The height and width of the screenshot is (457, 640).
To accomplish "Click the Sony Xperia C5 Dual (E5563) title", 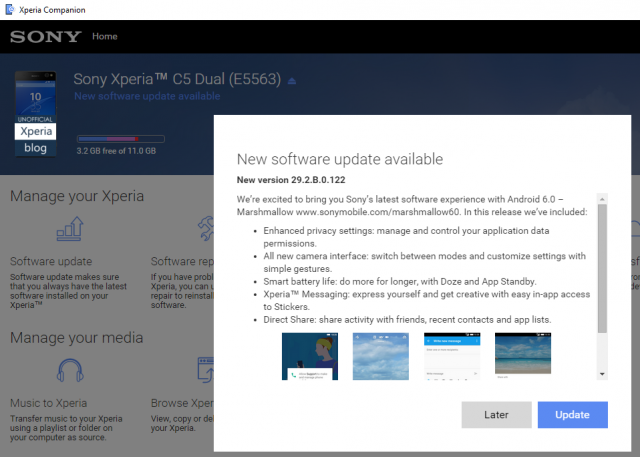I will coord(177,79).
